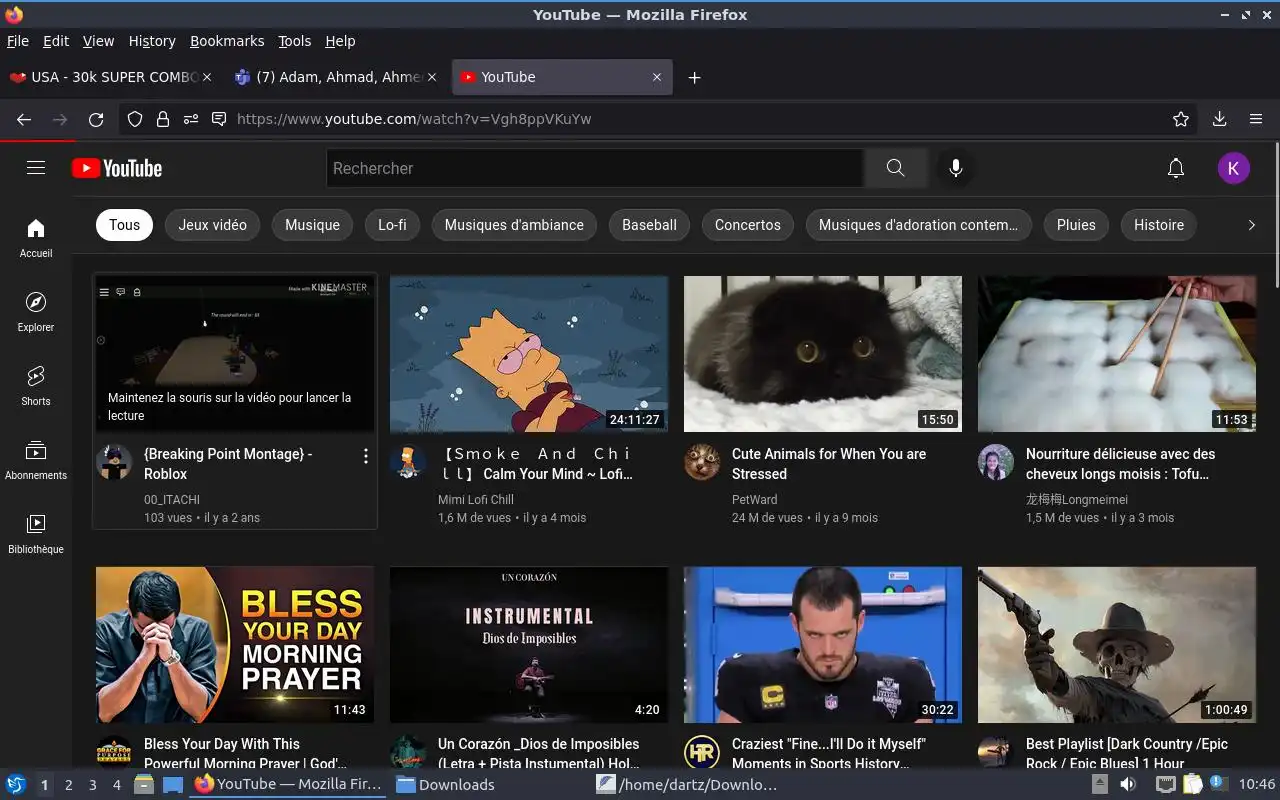Open Shorts in the YouTube sidebar

click(x=36, y=386)
